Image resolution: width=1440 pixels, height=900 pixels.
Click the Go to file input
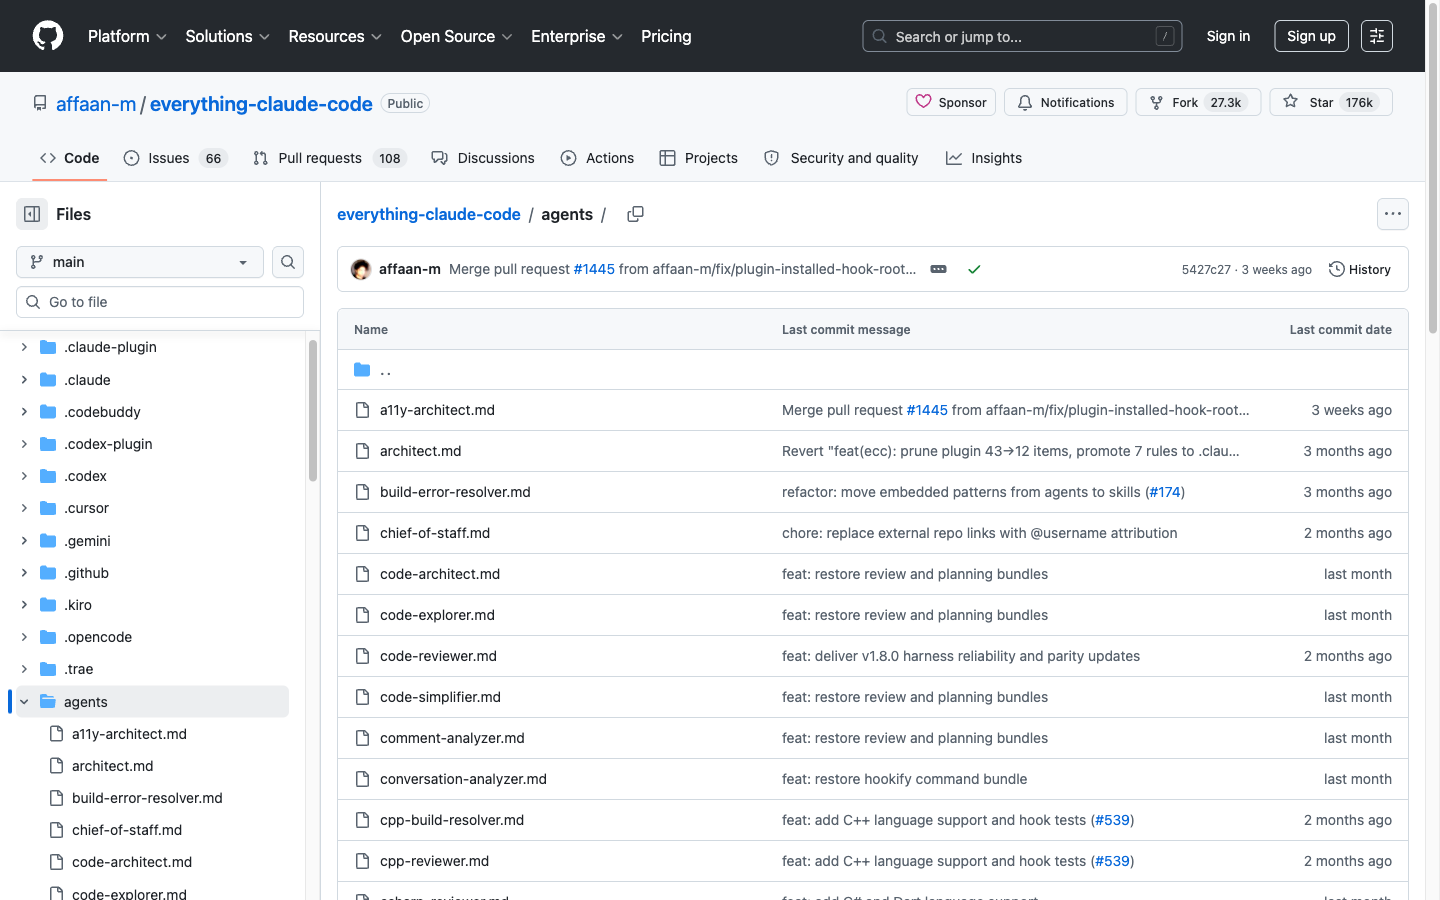pyautogui.click(x=160, y=302)
